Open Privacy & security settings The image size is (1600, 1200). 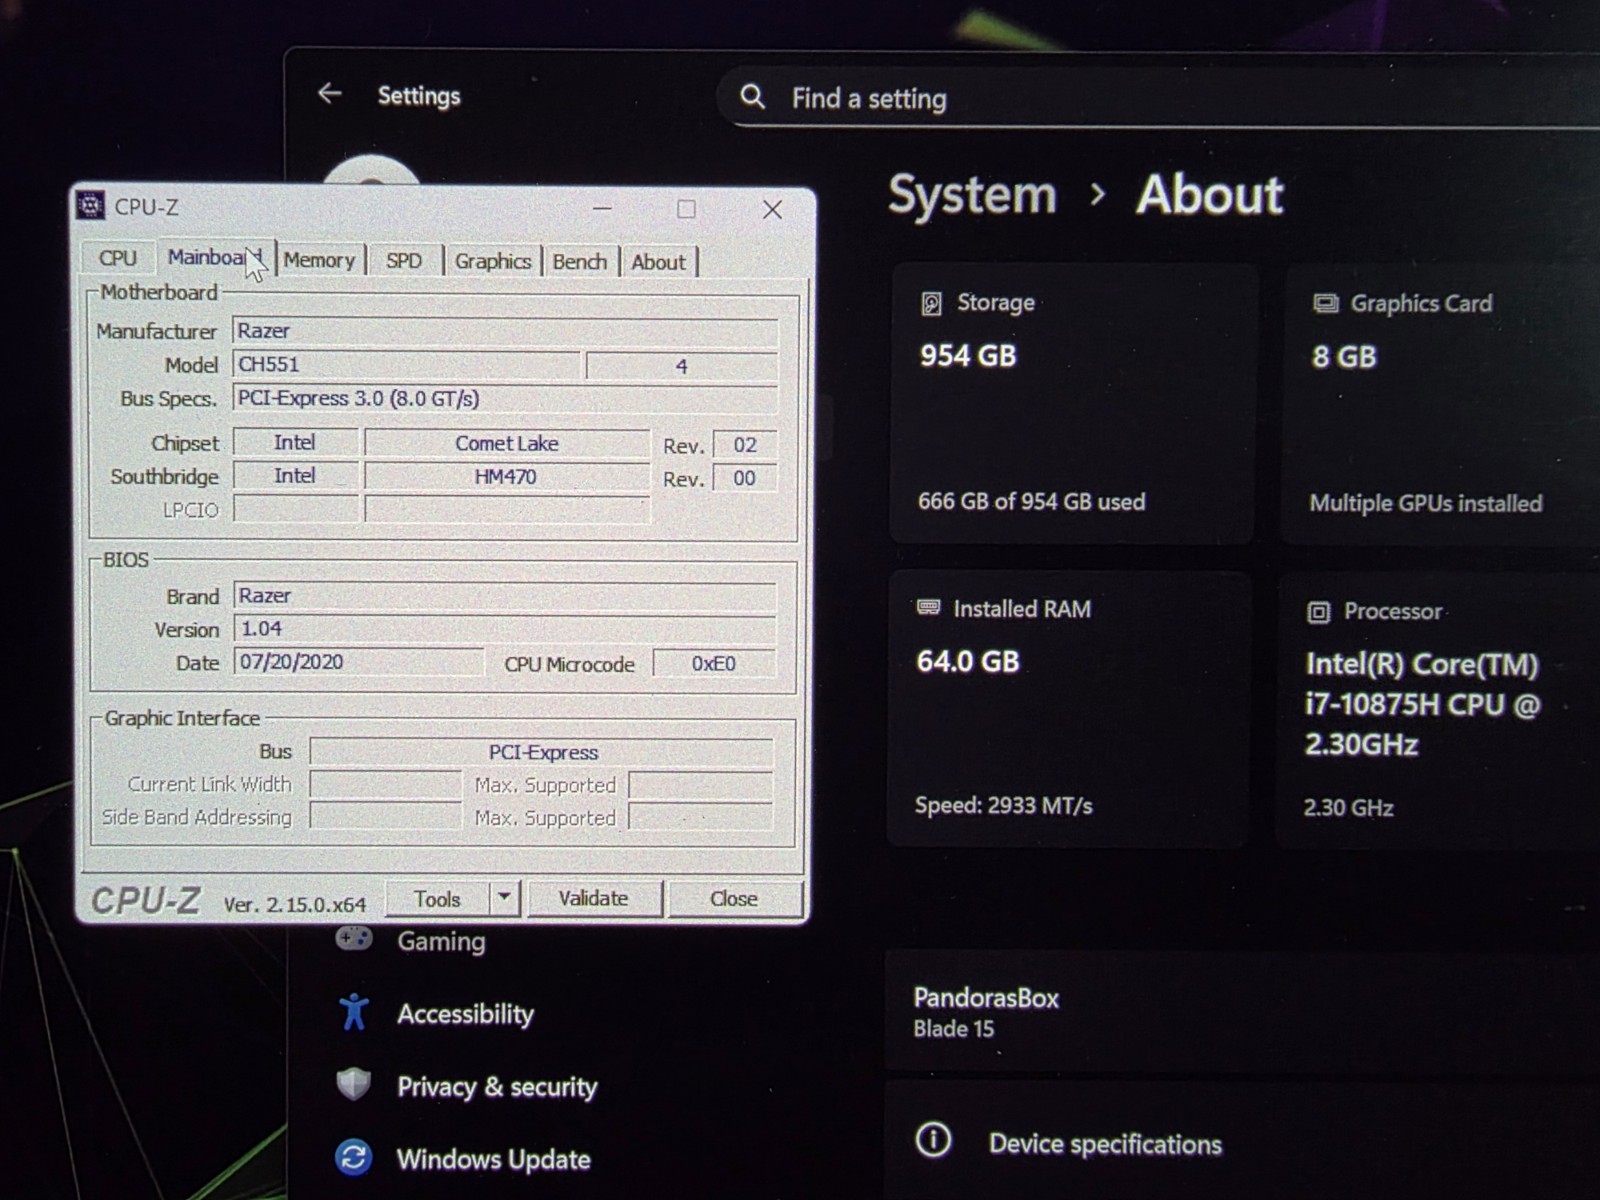click(x=497, y=1086)
